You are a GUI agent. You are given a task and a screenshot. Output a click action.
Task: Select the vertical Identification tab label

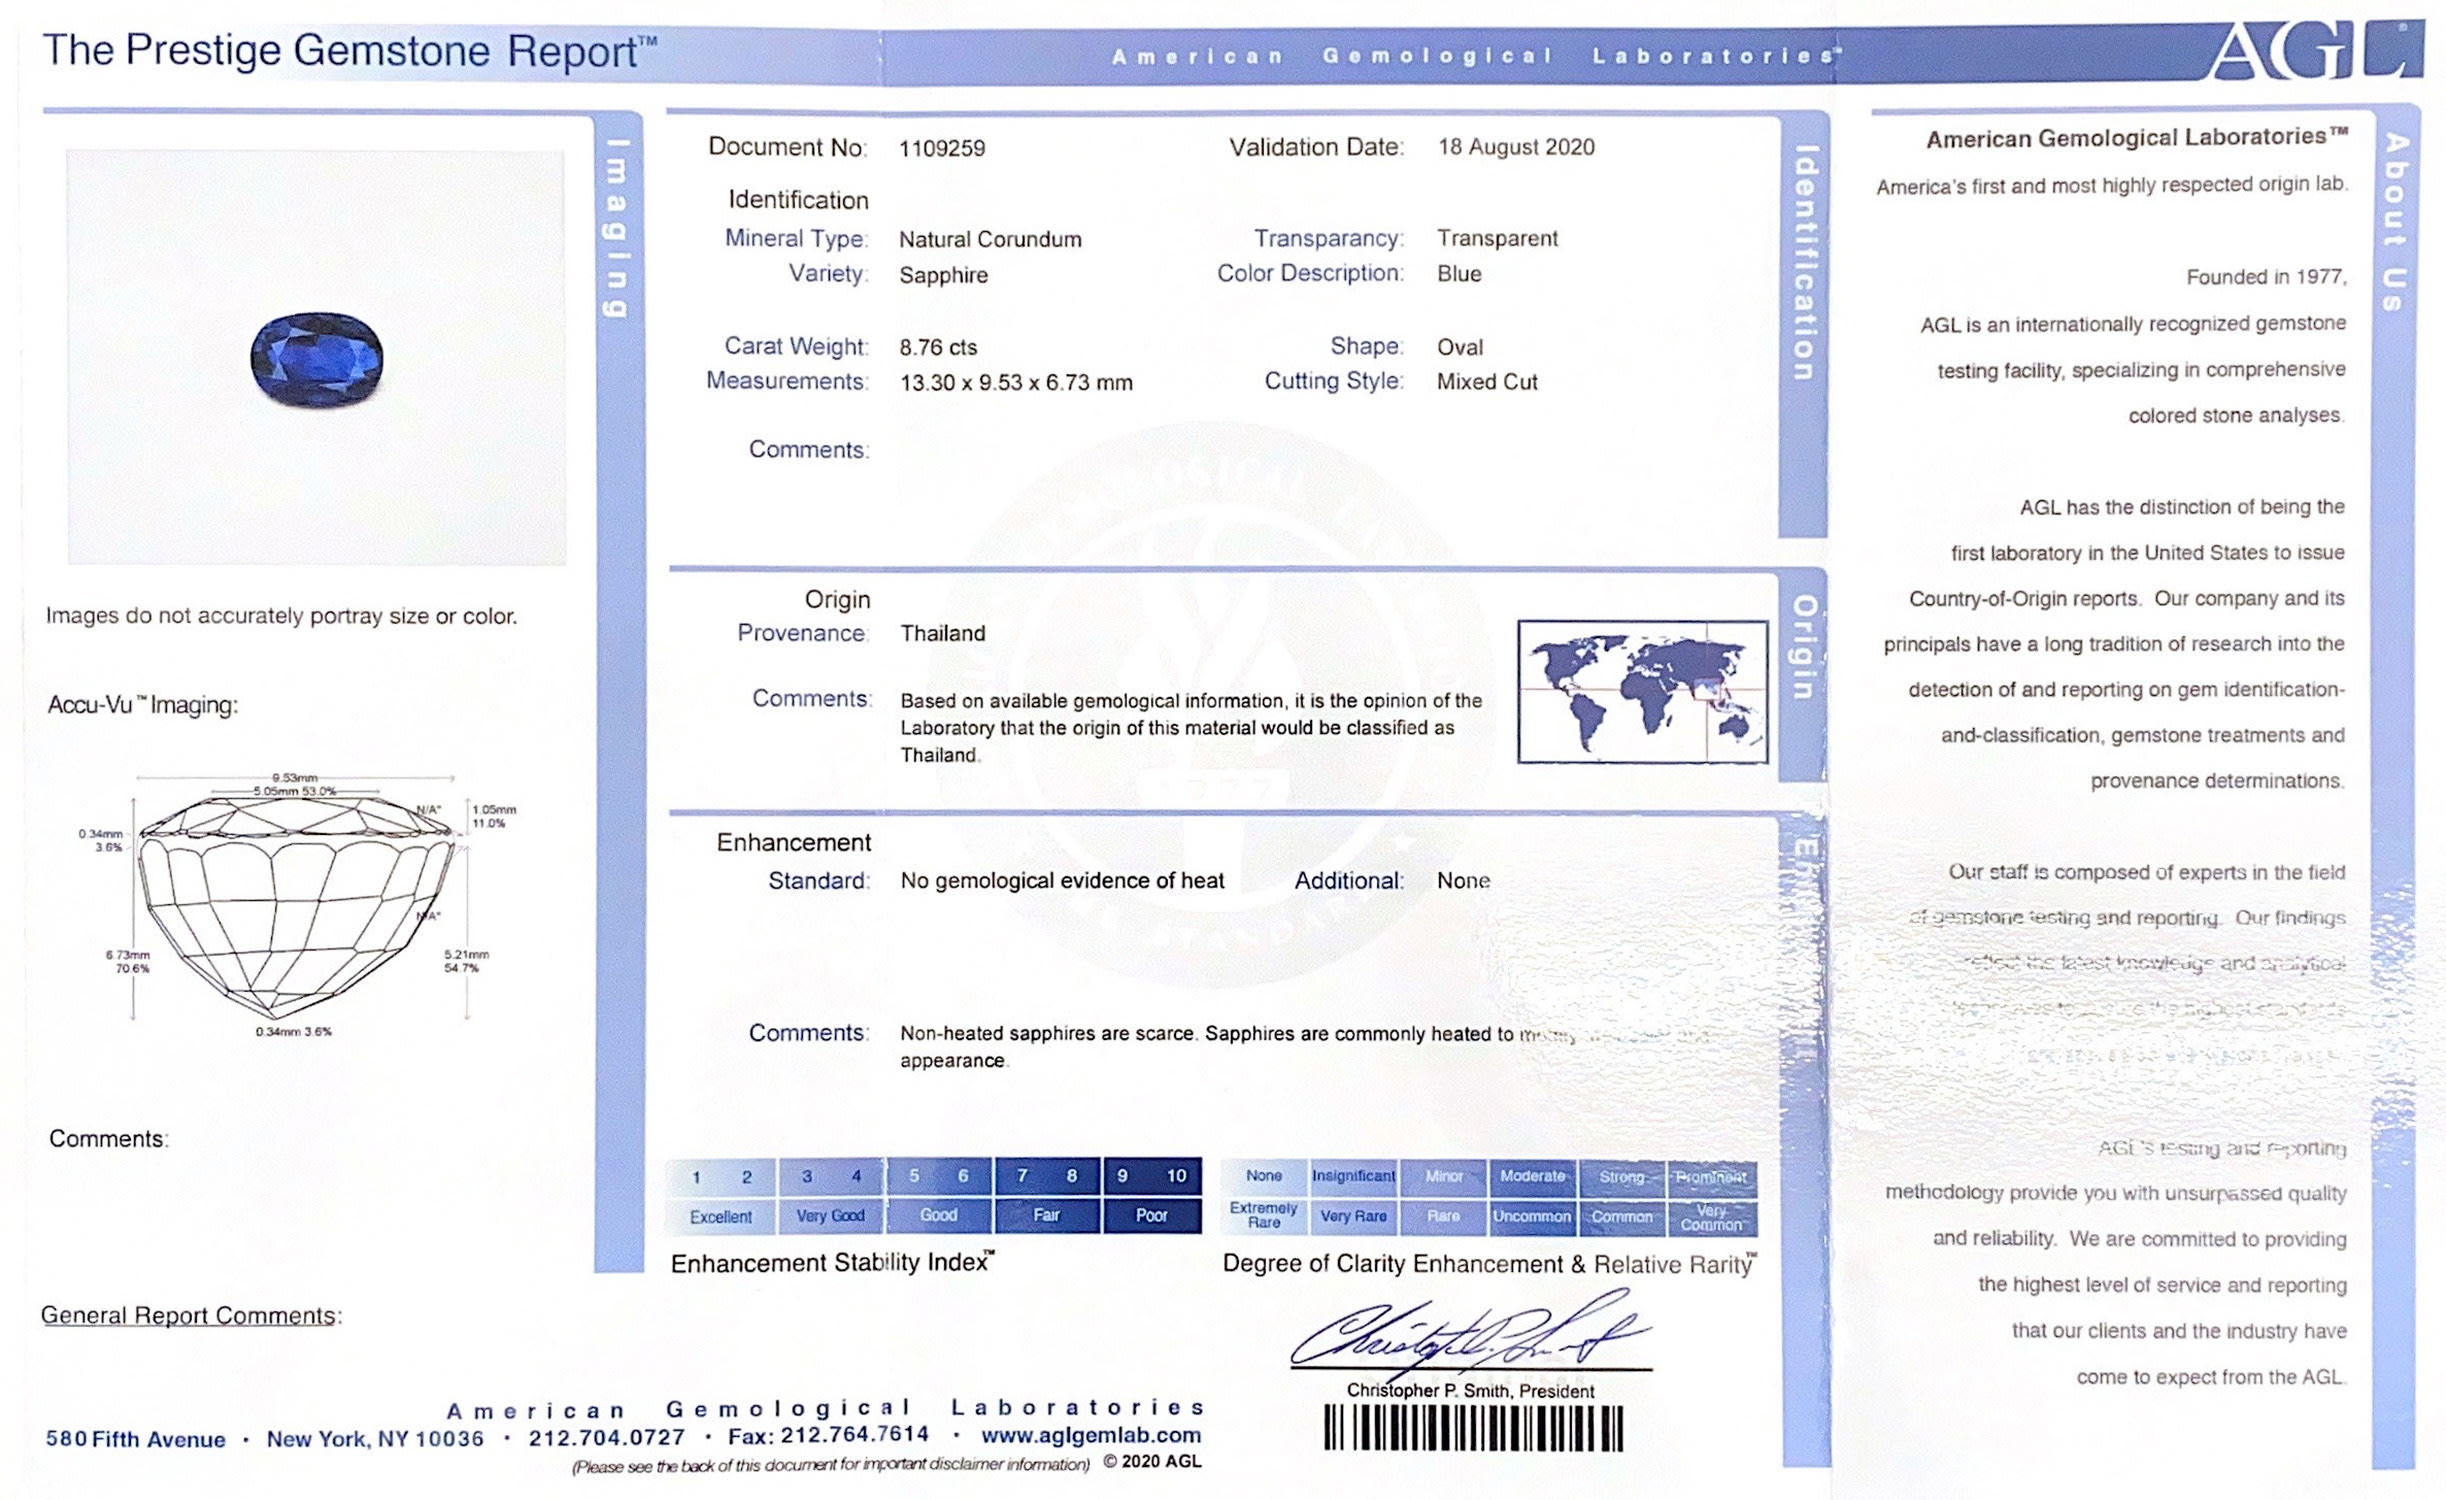[1803, 262]
